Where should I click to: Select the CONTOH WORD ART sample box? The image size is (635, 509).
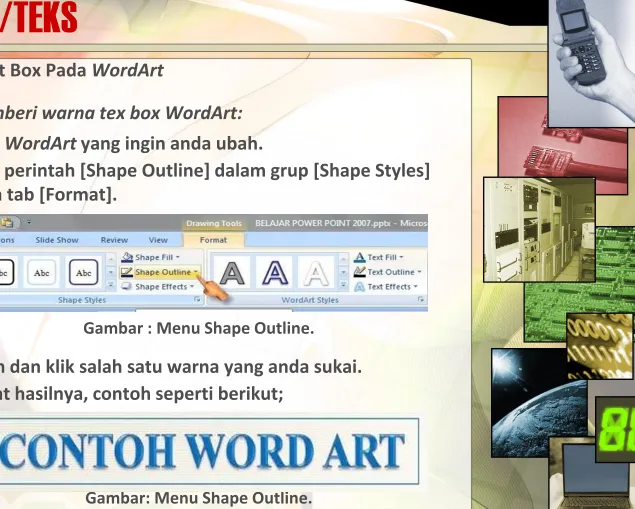tap(209, 451)
